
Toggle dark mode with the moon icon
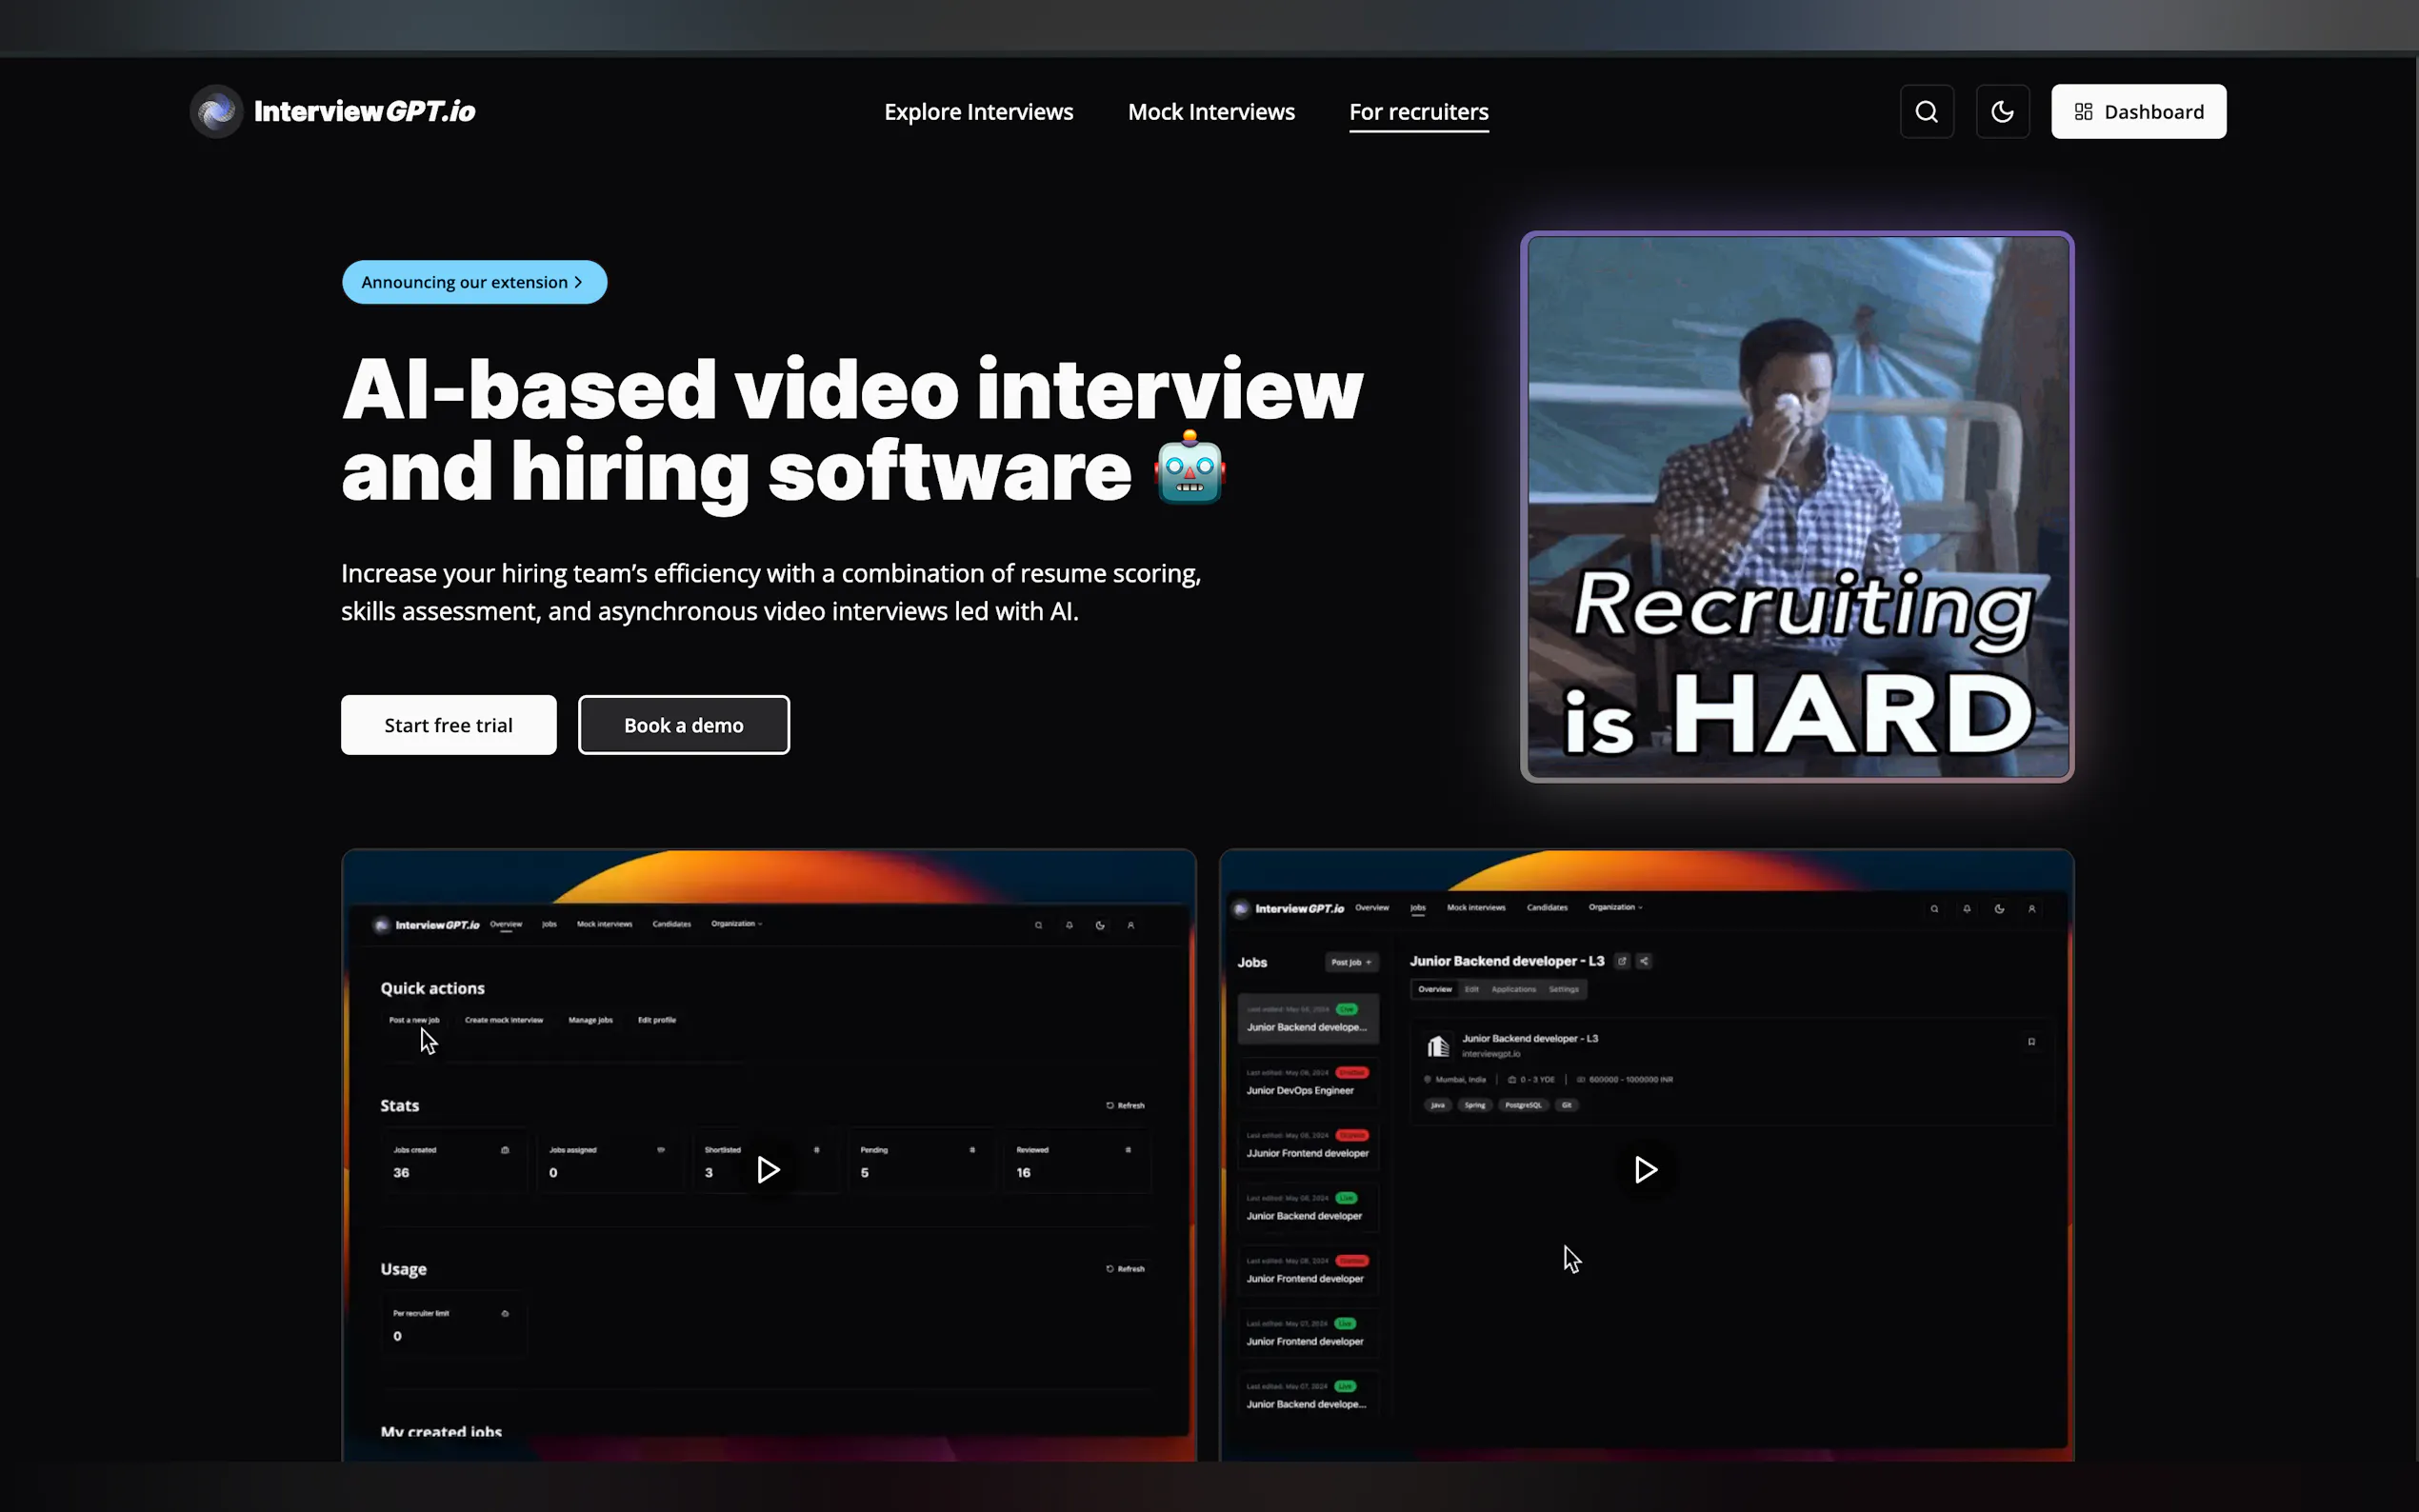tap(2002, 112)
